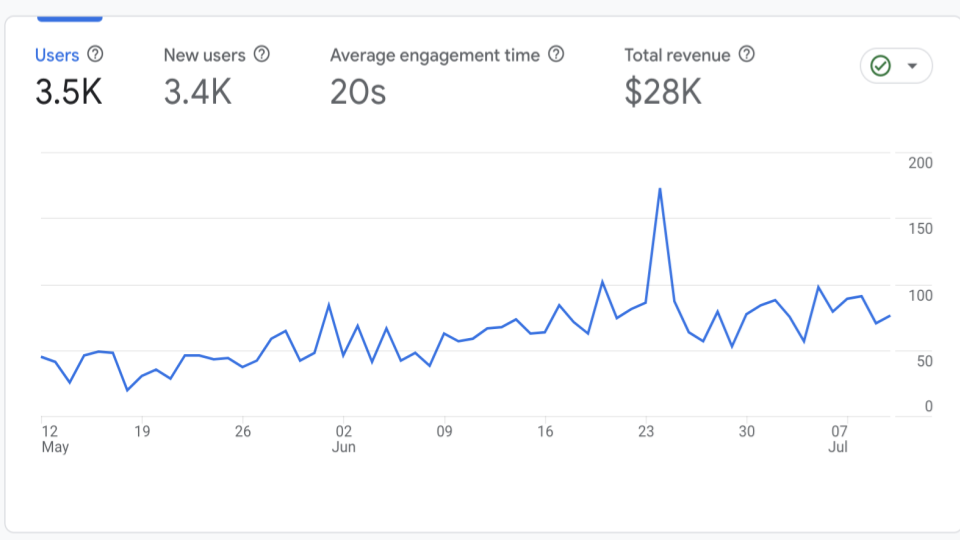Click the 3.4K new users value
This screenshot has height=540, width=960.
tap(197, 93)
